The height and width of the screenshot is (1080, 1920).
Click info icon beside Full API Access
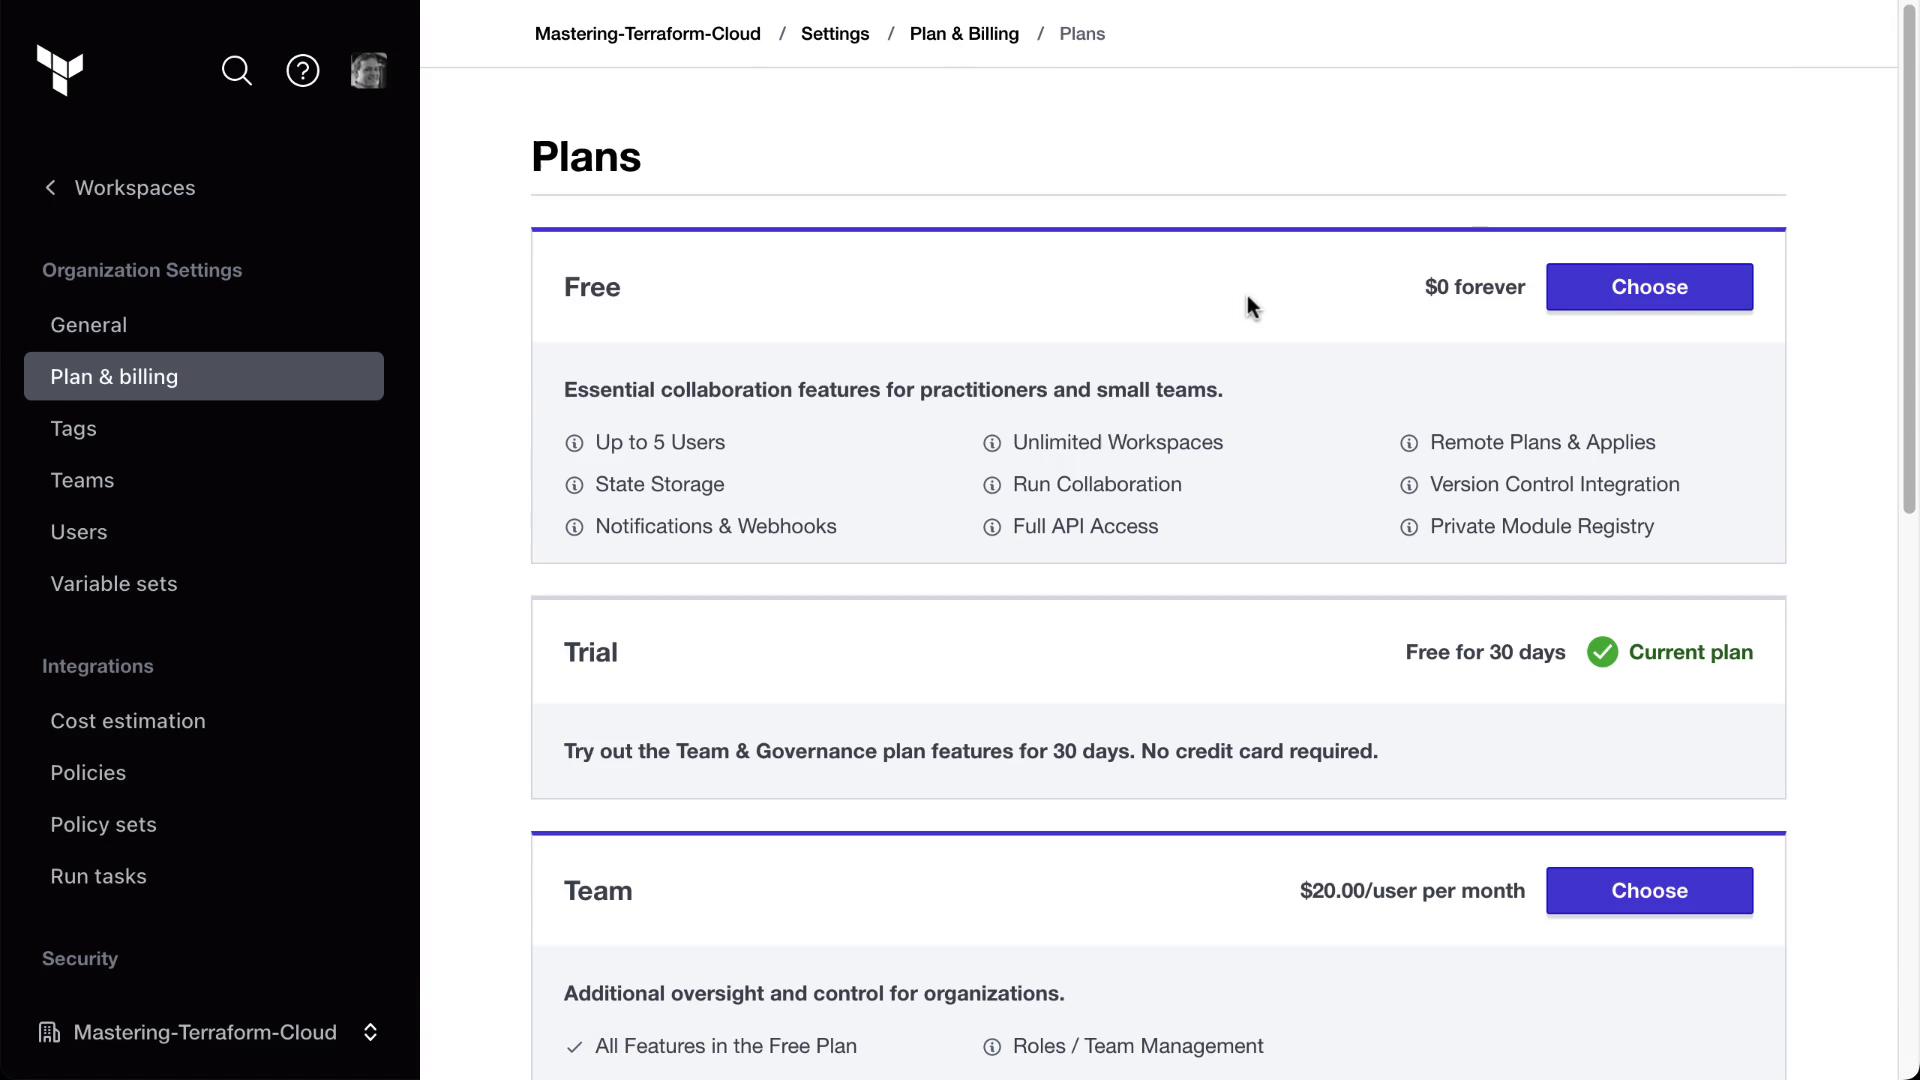click(x=992, y=527)
